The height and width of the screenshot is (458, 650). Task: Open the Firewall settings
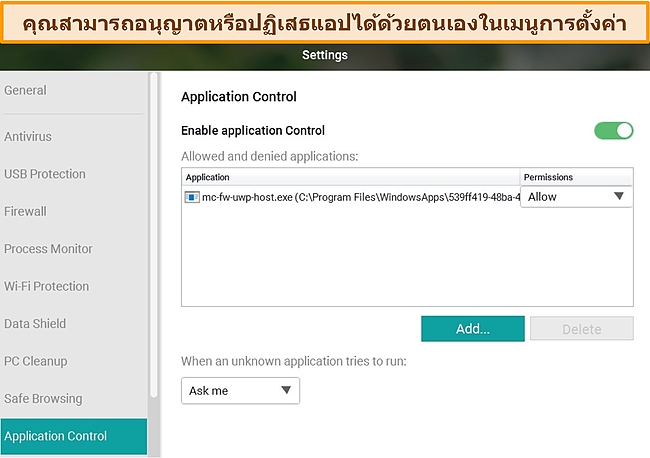coord(25,211)
